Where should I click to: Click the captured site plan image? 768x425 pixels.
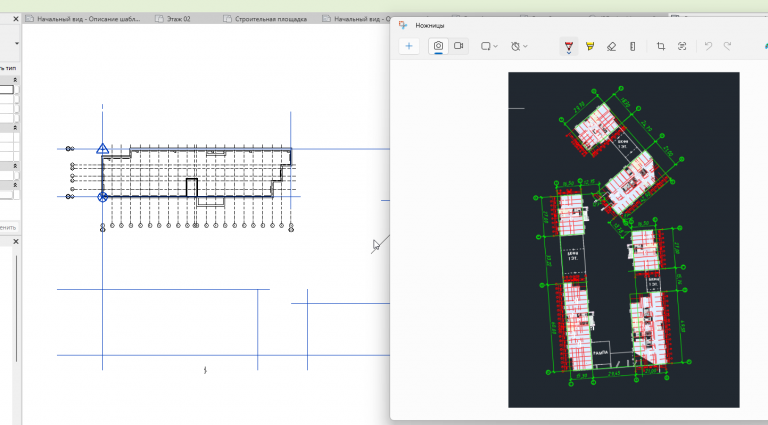[x=624, y=239]
